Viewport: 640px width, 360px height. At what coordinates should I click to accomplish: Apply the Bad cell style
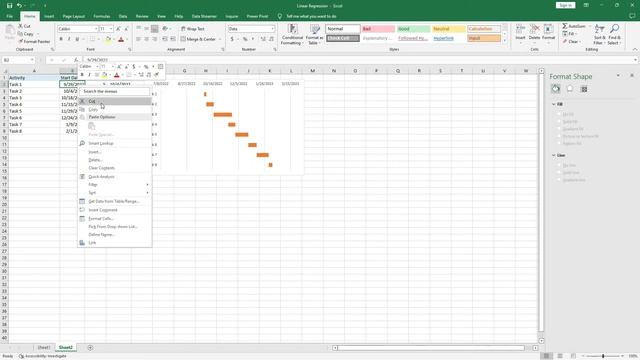378,29
